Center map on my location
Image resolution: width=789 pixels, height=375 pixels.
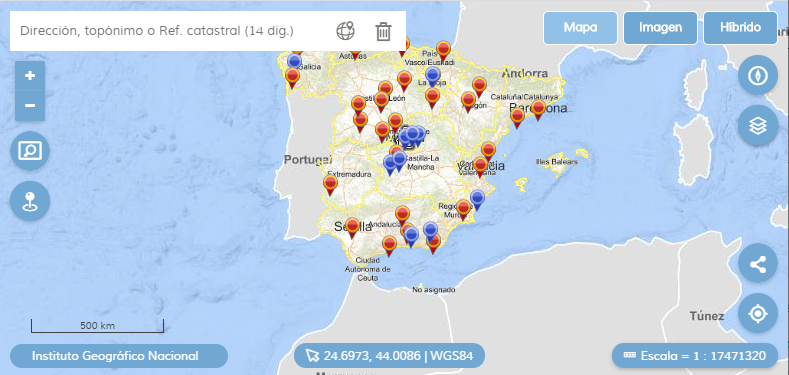pyautogui.click(x=758, y=313)
